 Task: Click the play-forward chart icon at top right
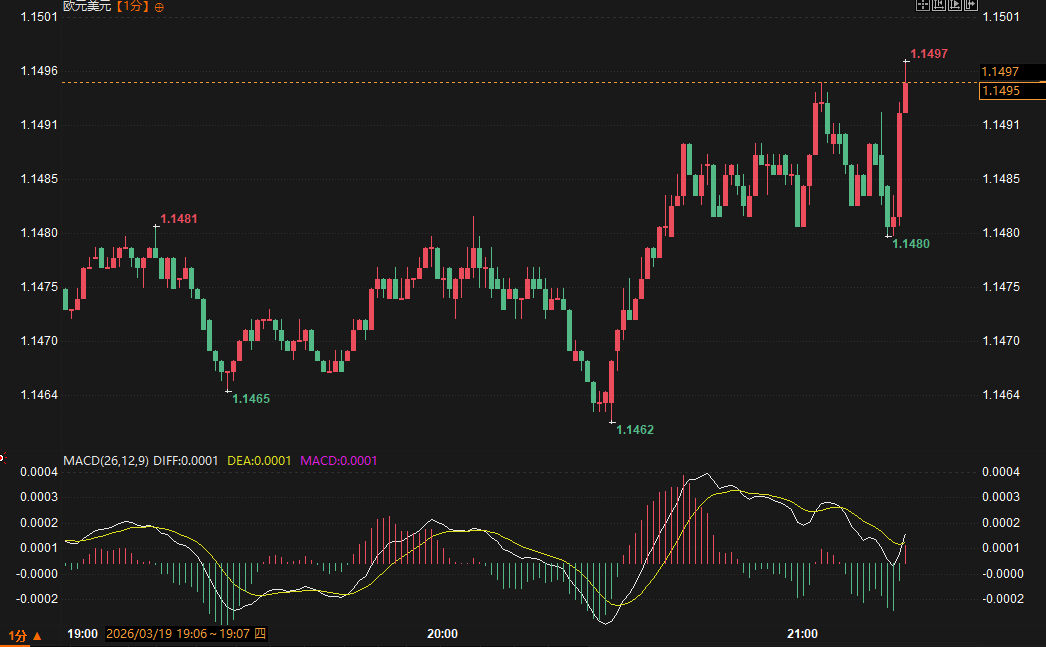tap(955, 5)
